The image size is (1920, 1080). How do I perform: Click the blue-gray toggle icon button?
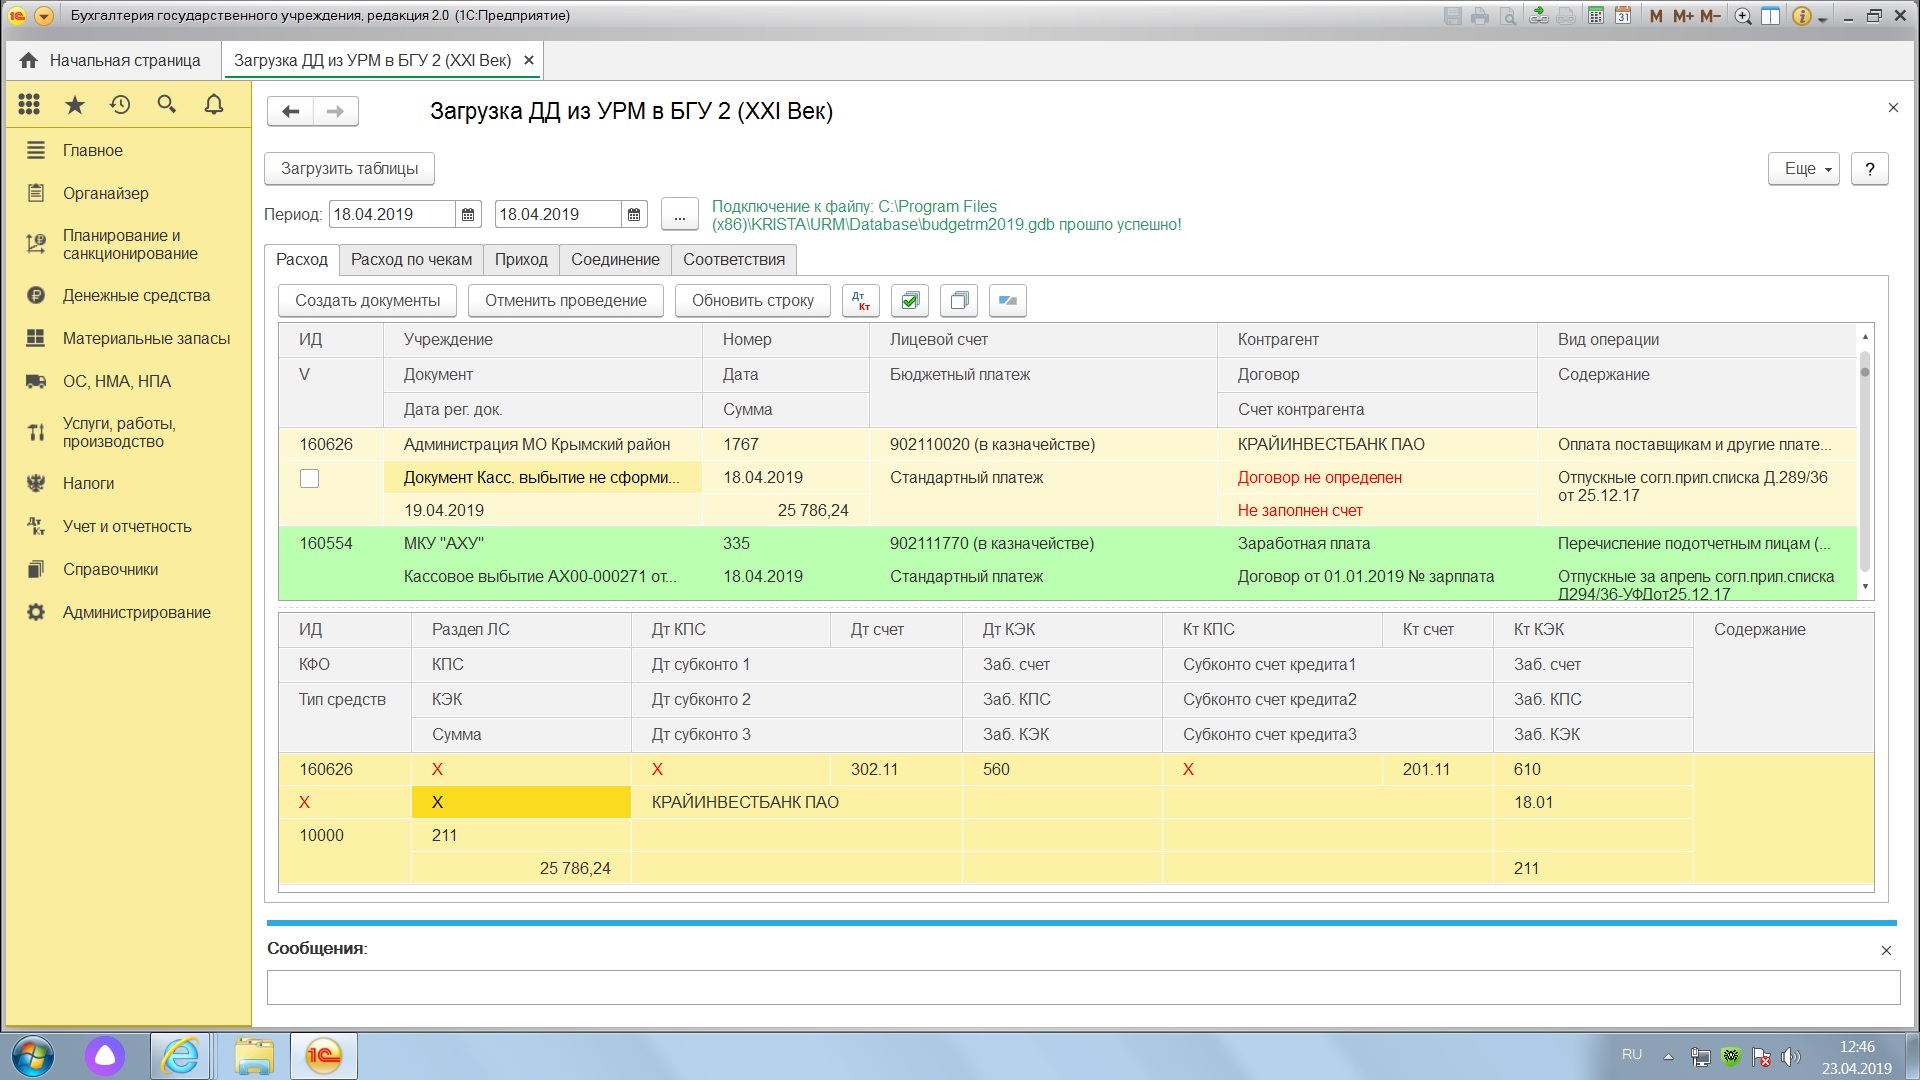1007,300
